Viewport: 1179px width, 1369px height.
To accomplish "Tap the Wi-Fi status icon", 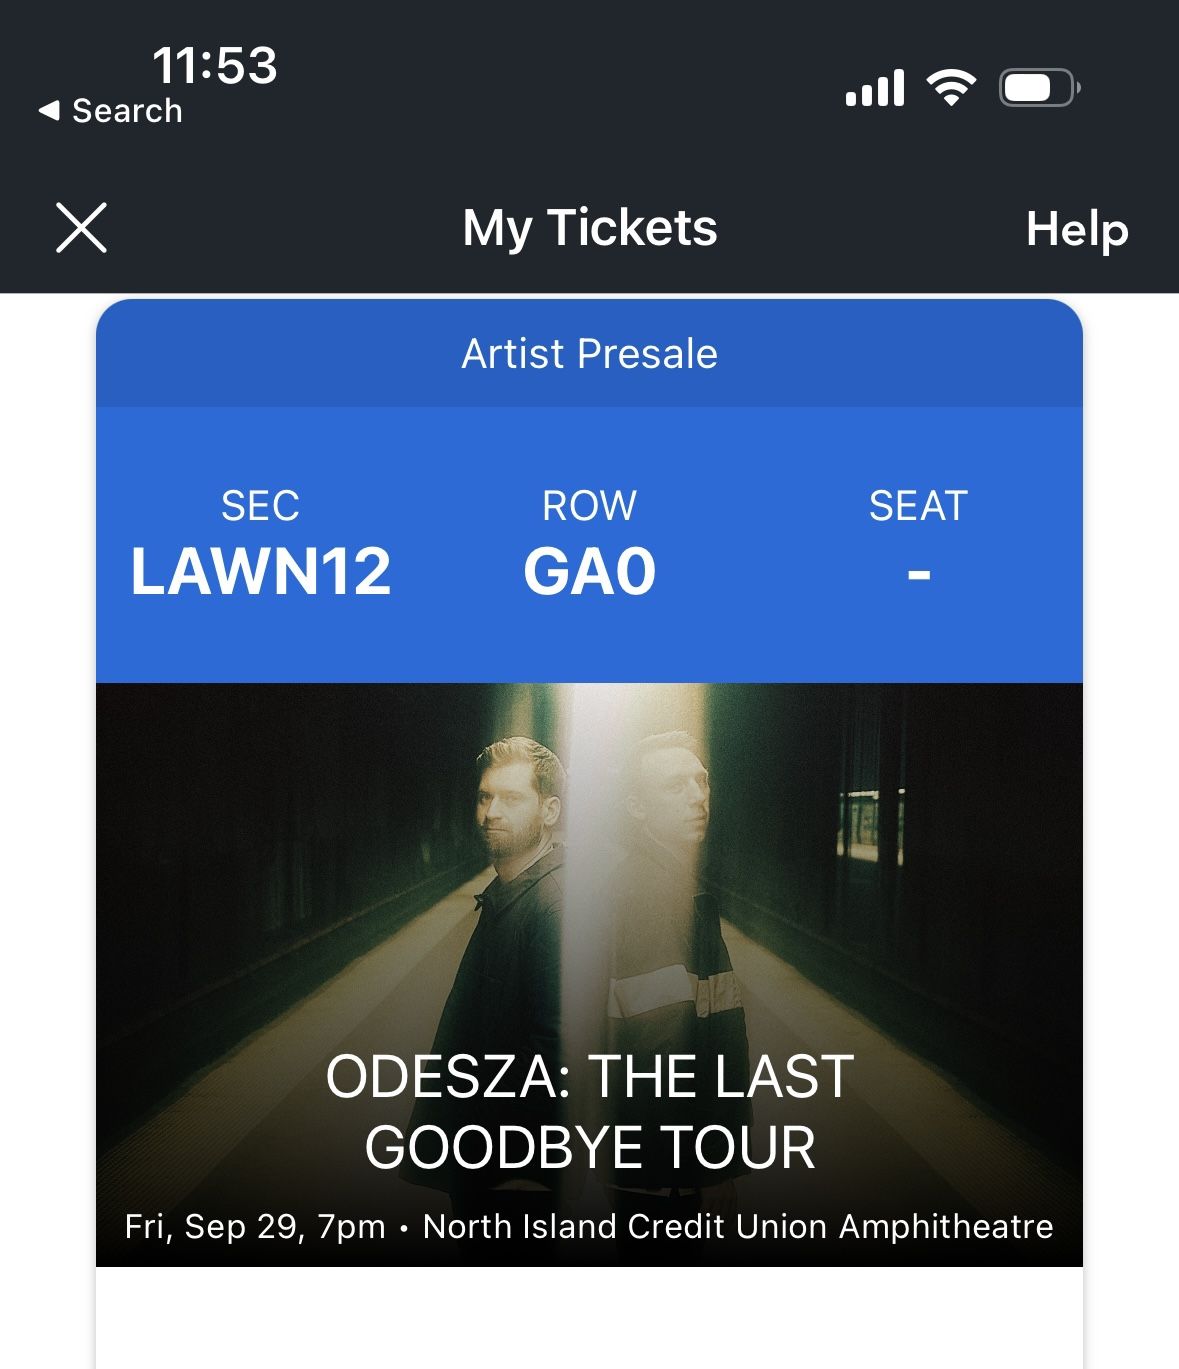I will [x=951, y=88].
